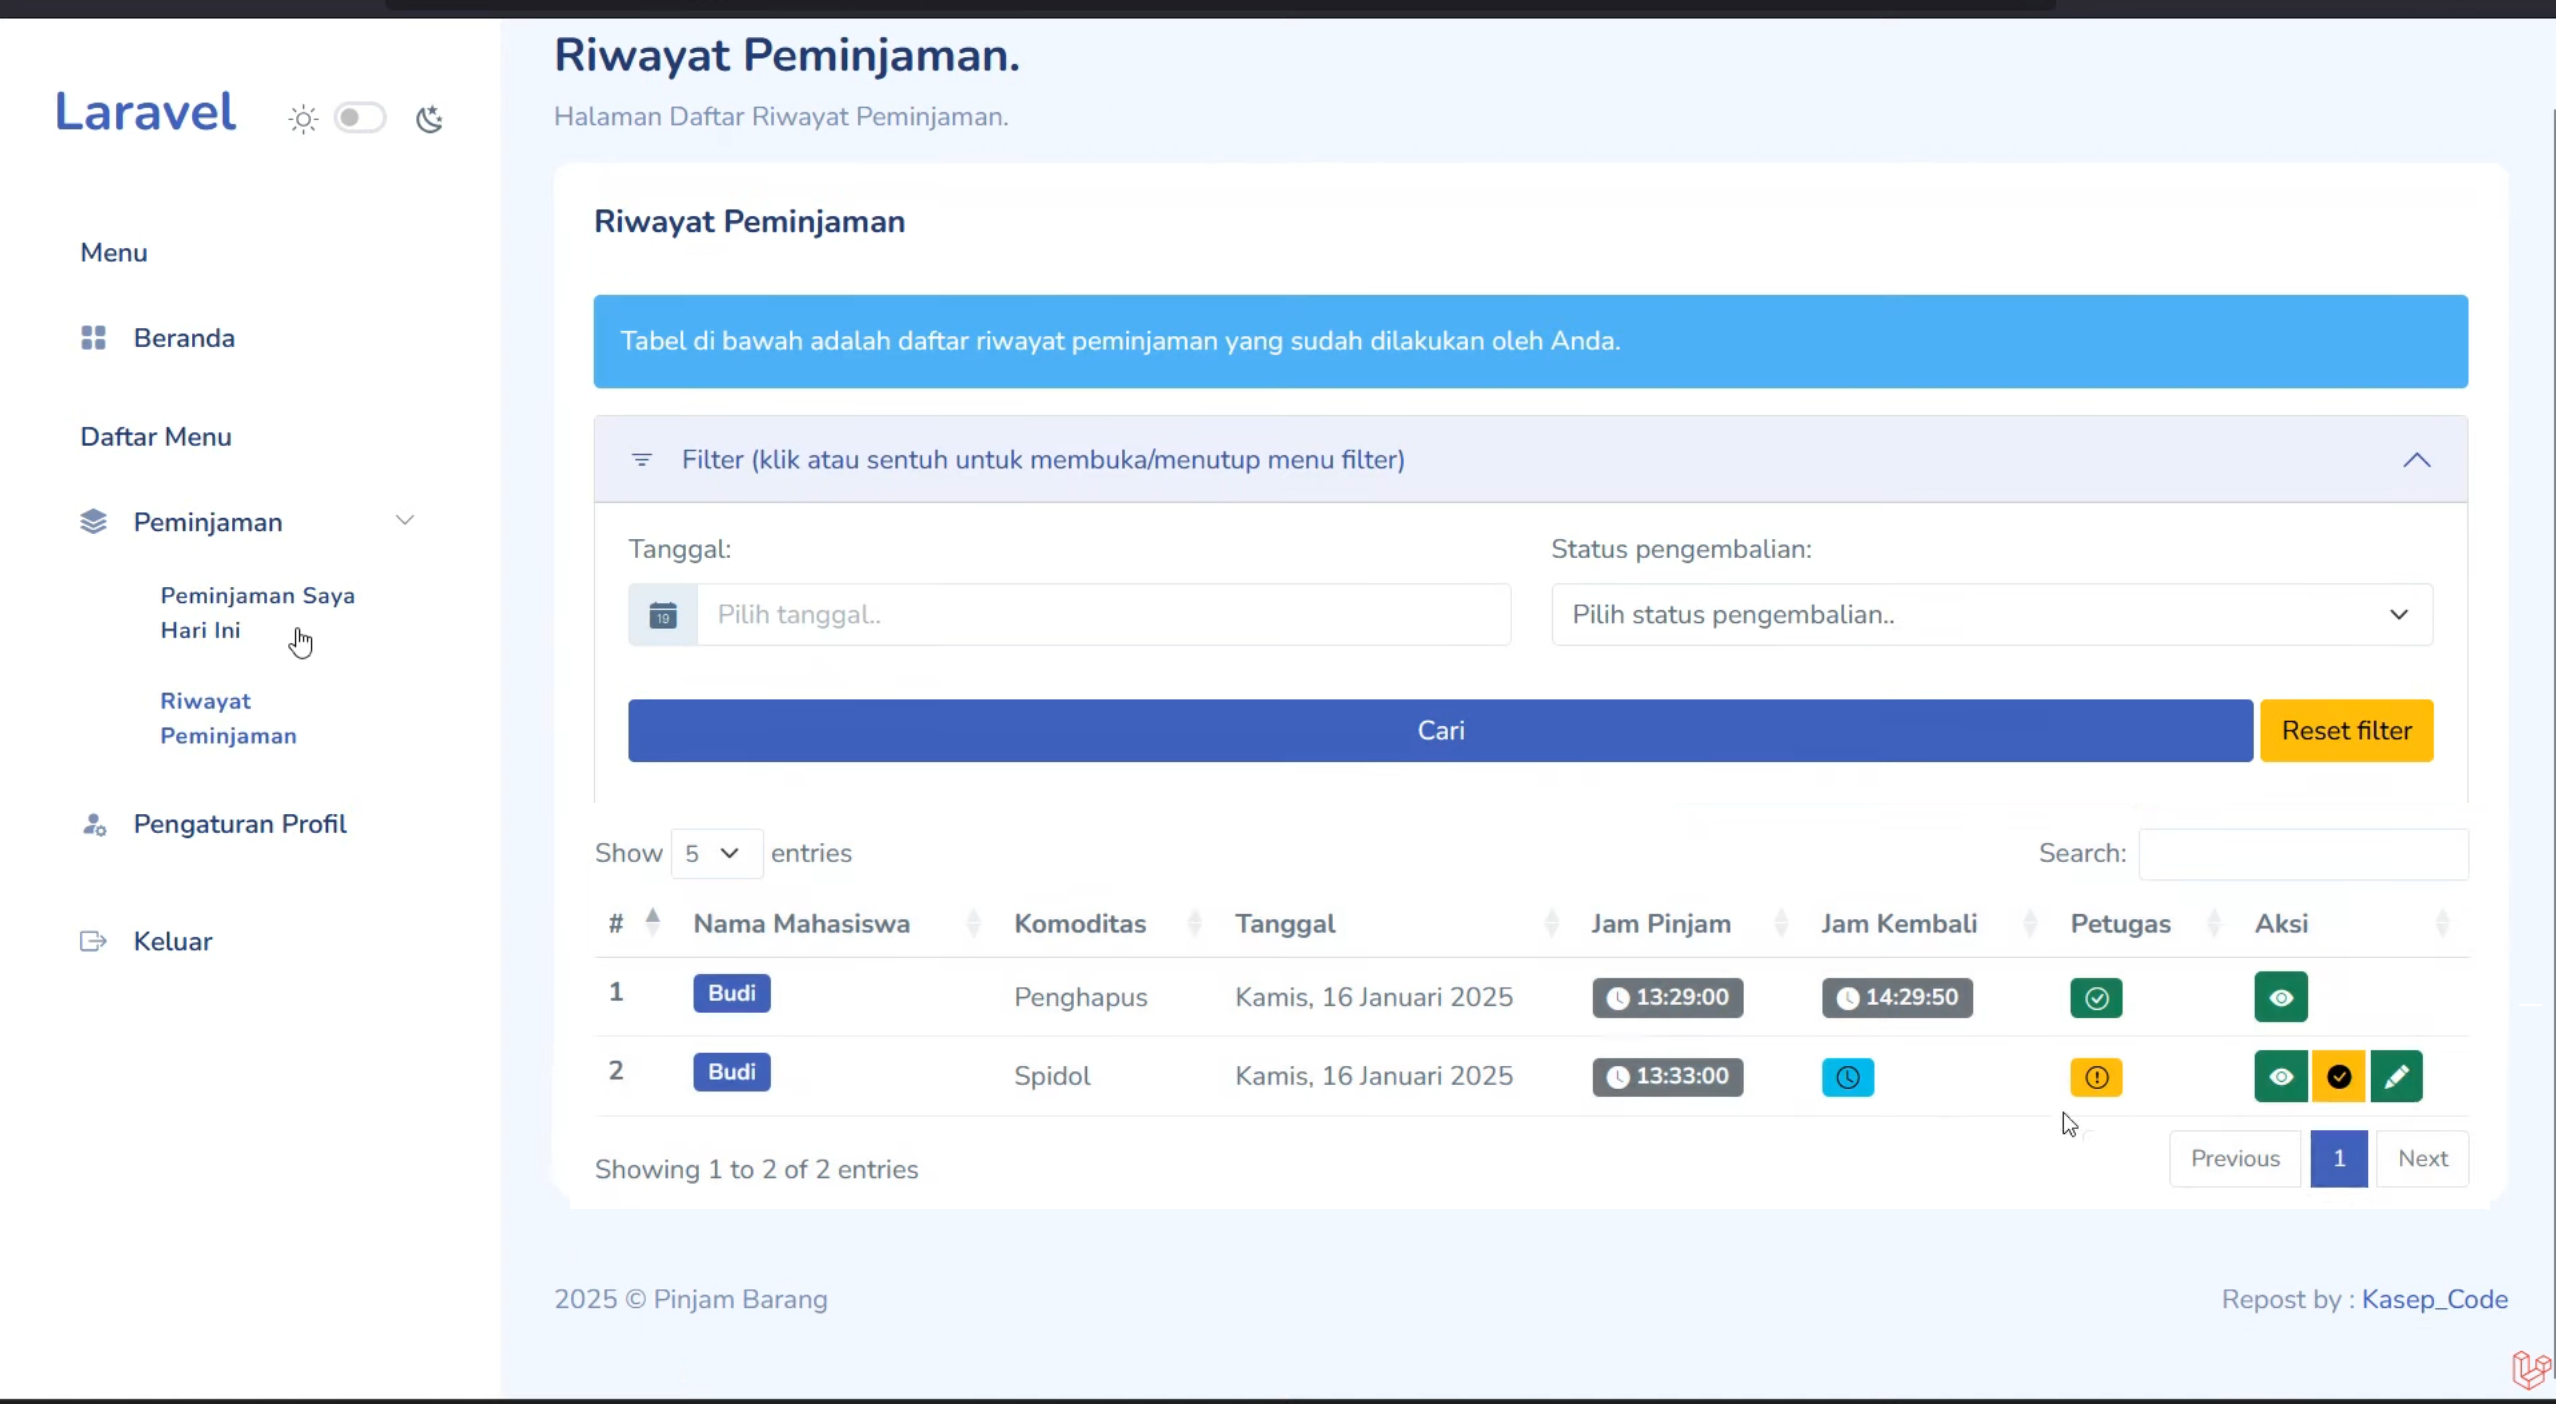Click the Beranda grid icon
This screenshot has width=2556, height=1404.
tap(93, 338)
